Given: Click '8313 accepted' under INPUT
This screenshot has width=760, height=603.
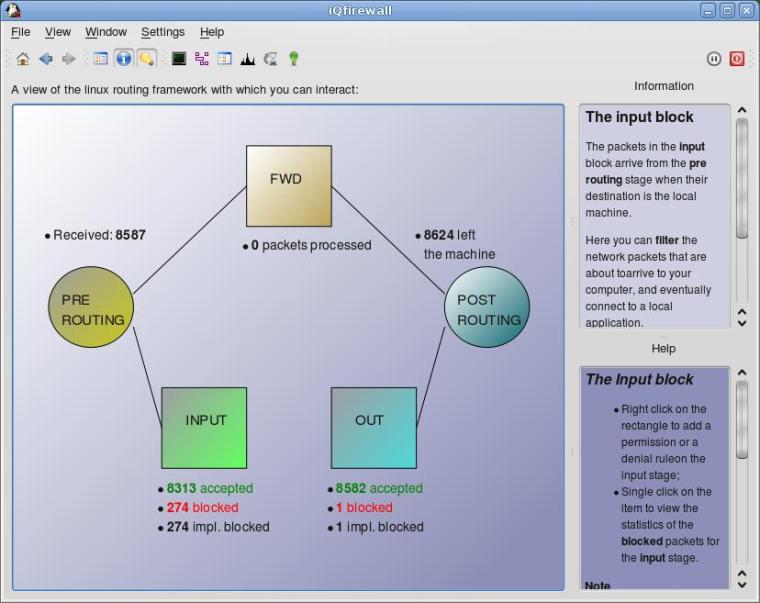Looking at the screenshot, I should click(210, 488).
